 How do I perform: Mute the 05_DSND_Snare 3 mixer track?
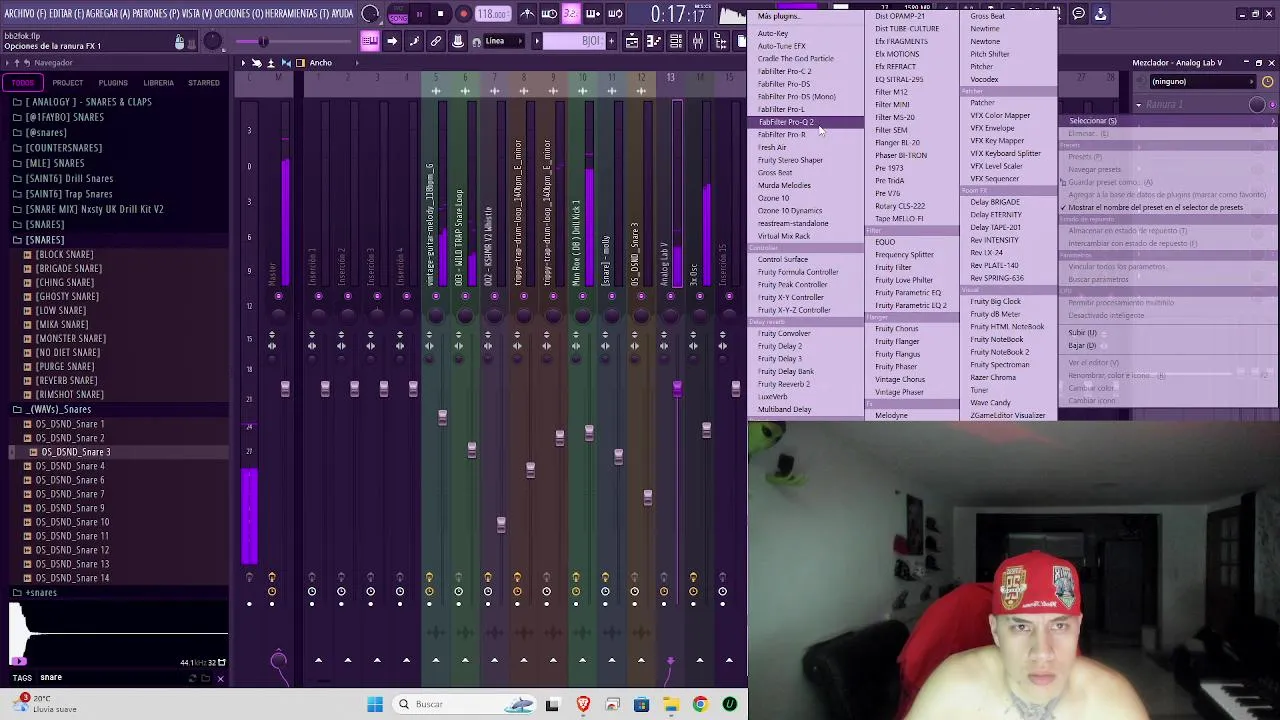tap(641, 296)
